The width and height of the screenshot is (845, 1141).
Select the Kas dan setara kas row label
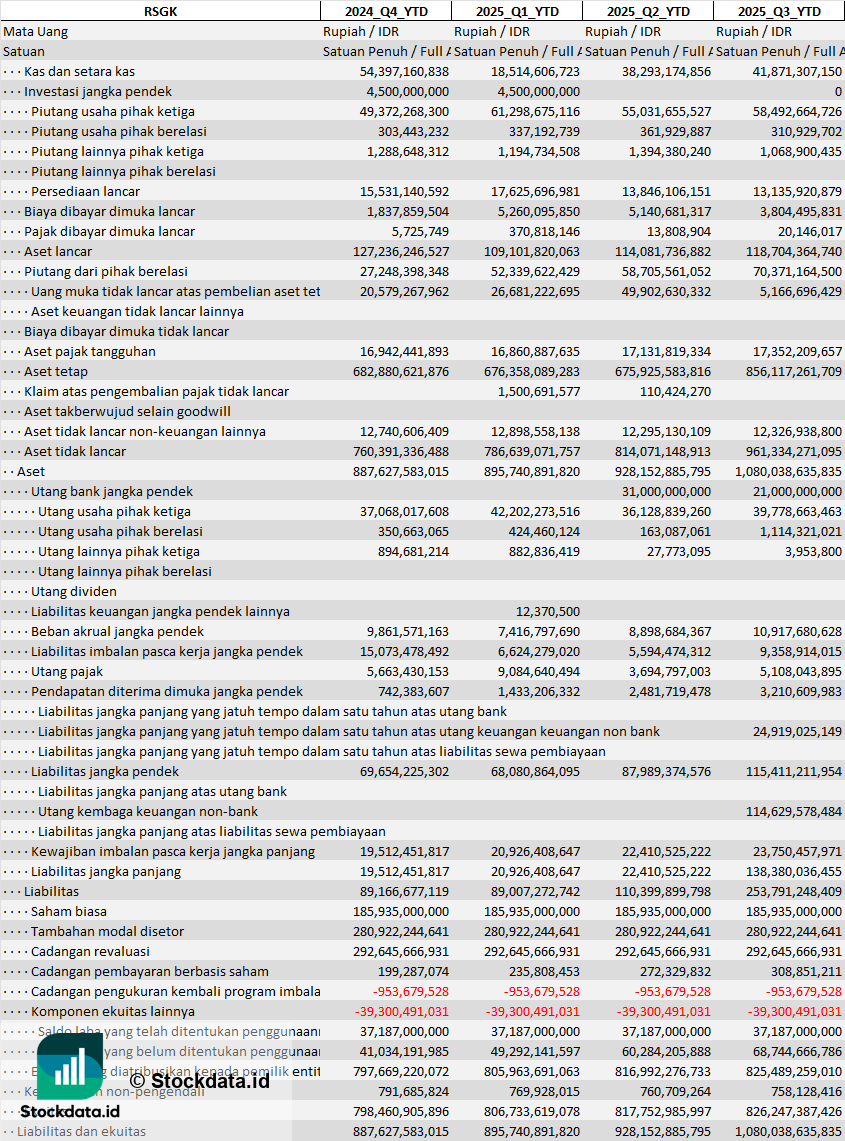pos(79,71)
